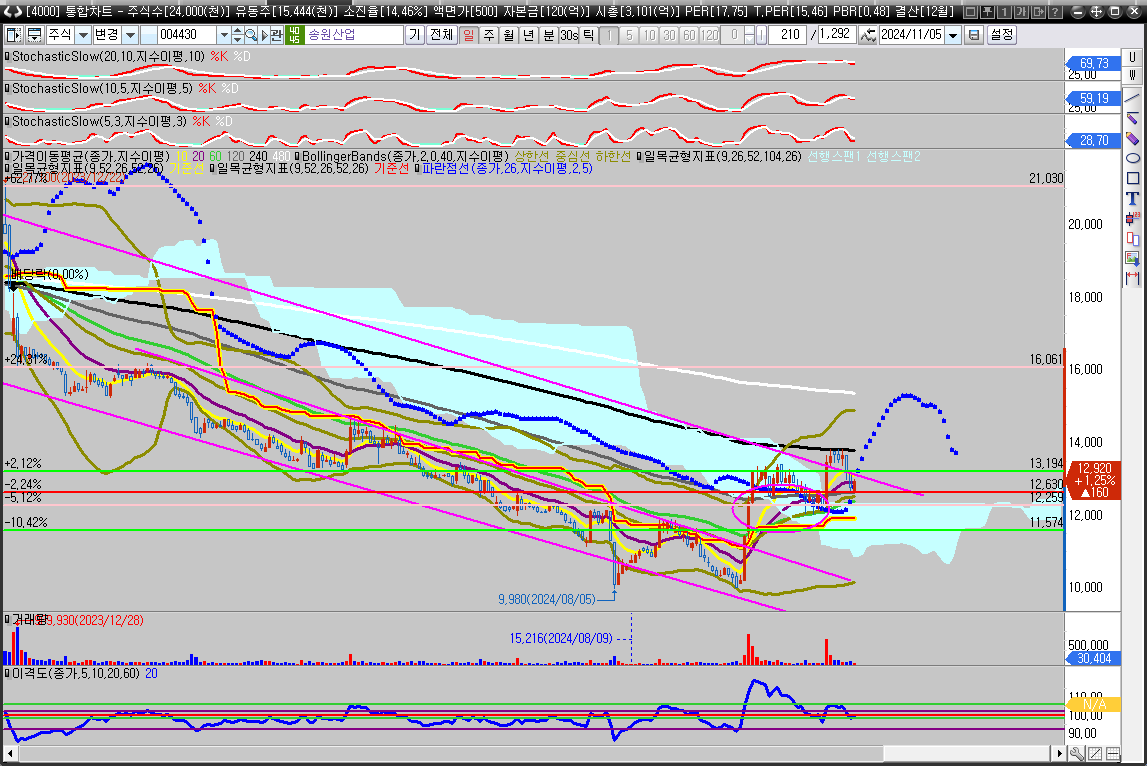
Task: Switch to yearly (년) chart period
Action: coord(528,34)
